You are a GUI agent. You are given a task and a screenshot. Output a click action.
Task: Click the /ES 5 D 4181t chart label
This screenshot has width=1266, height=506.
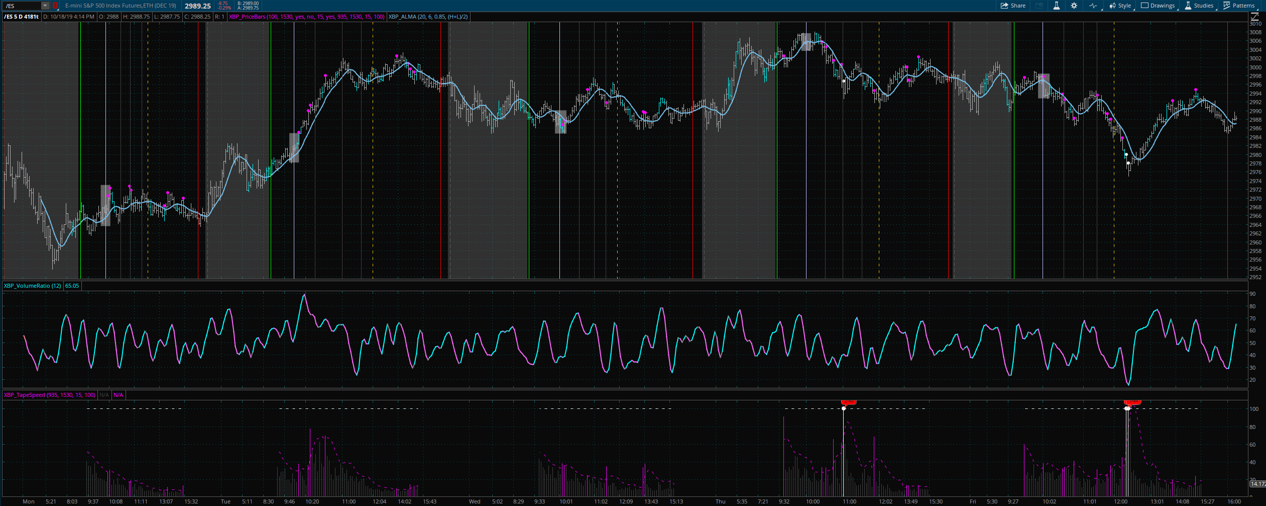point(21,17)
